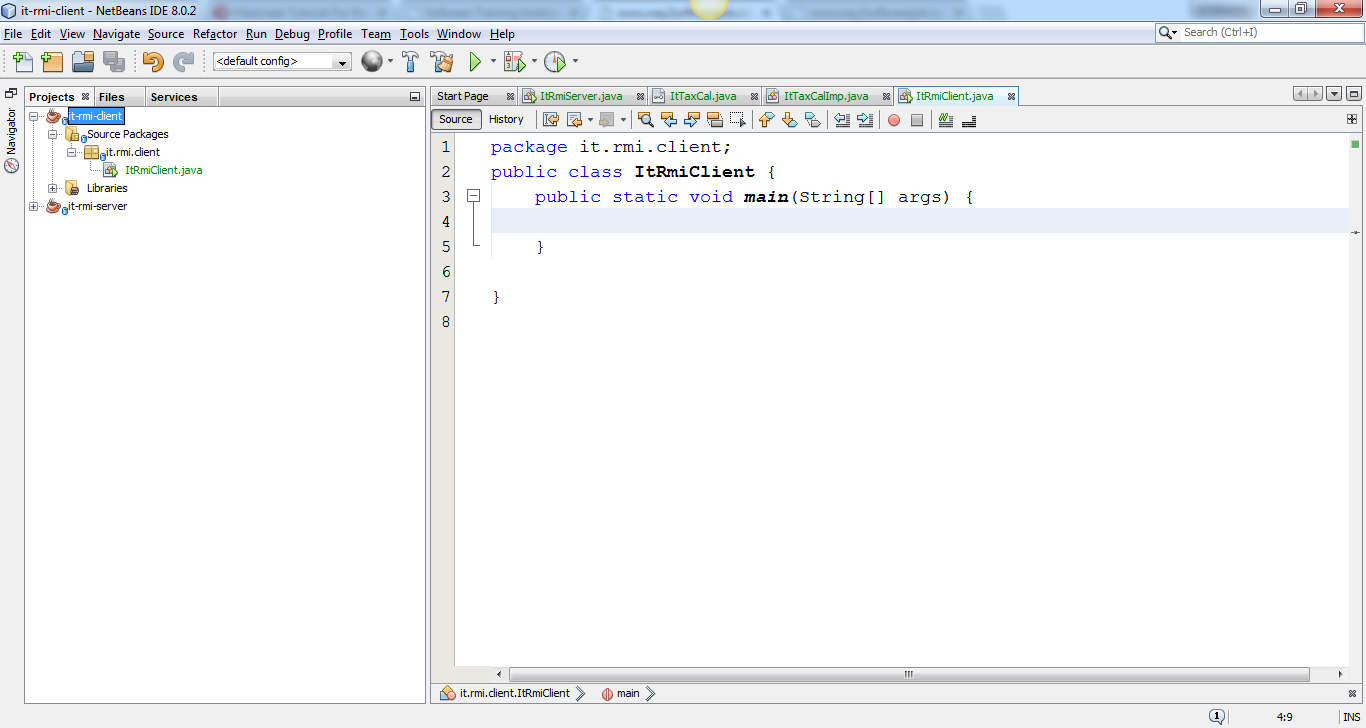Click Previous Bookmark icon
Image resolution: width=1366 pixels, height=728 pixels.
point(766,120)
